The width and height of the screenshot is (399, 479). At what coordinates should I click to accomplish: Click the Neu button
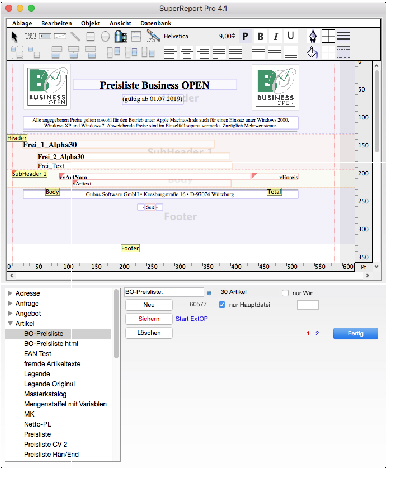click(x=149, y=305)
